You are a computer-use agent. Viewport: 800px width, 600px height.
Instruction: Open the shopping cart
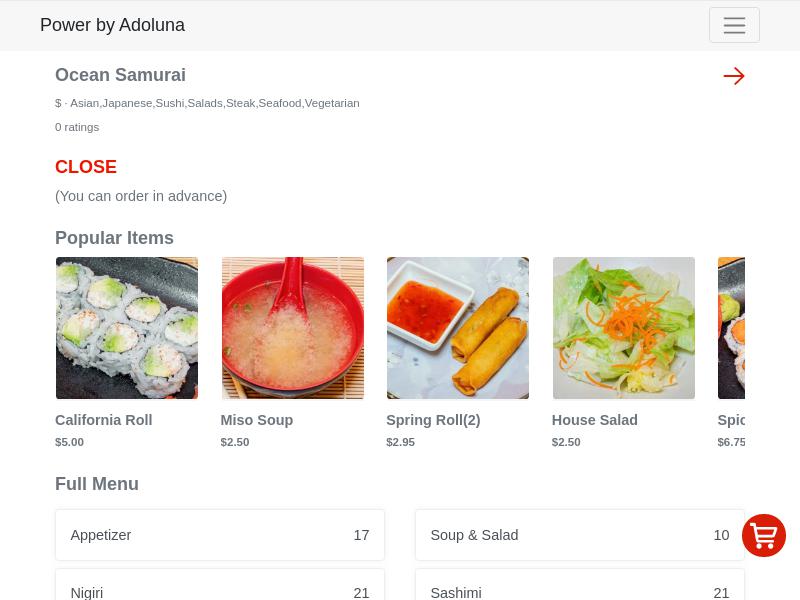(x=764, y=536)
